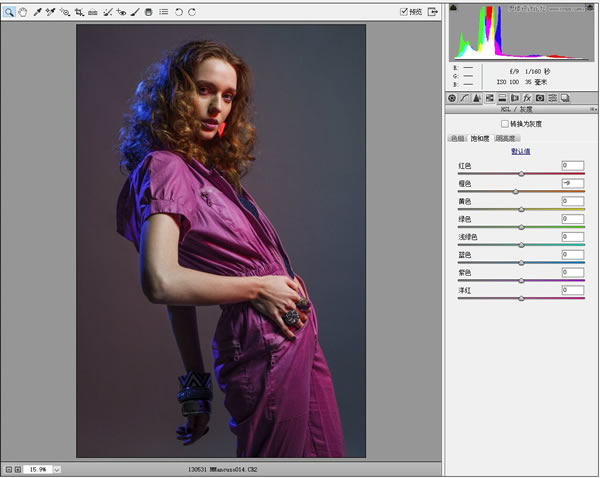The width and height of the screenshot is (600, 478).
Task: Click the 浅绿色 value input field
Action: [x=573, y=237]
